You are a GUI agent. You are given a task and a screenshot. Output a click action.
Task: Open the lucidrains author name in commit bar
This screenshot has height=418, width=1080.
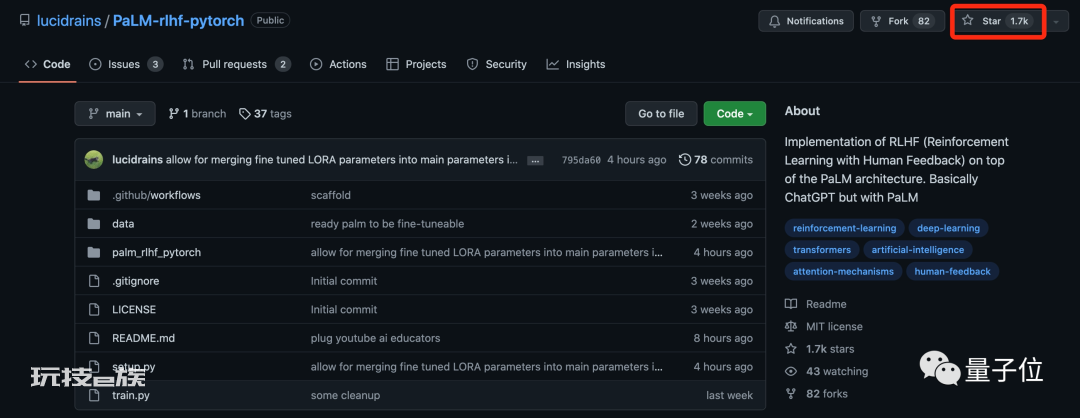point(138,160)
